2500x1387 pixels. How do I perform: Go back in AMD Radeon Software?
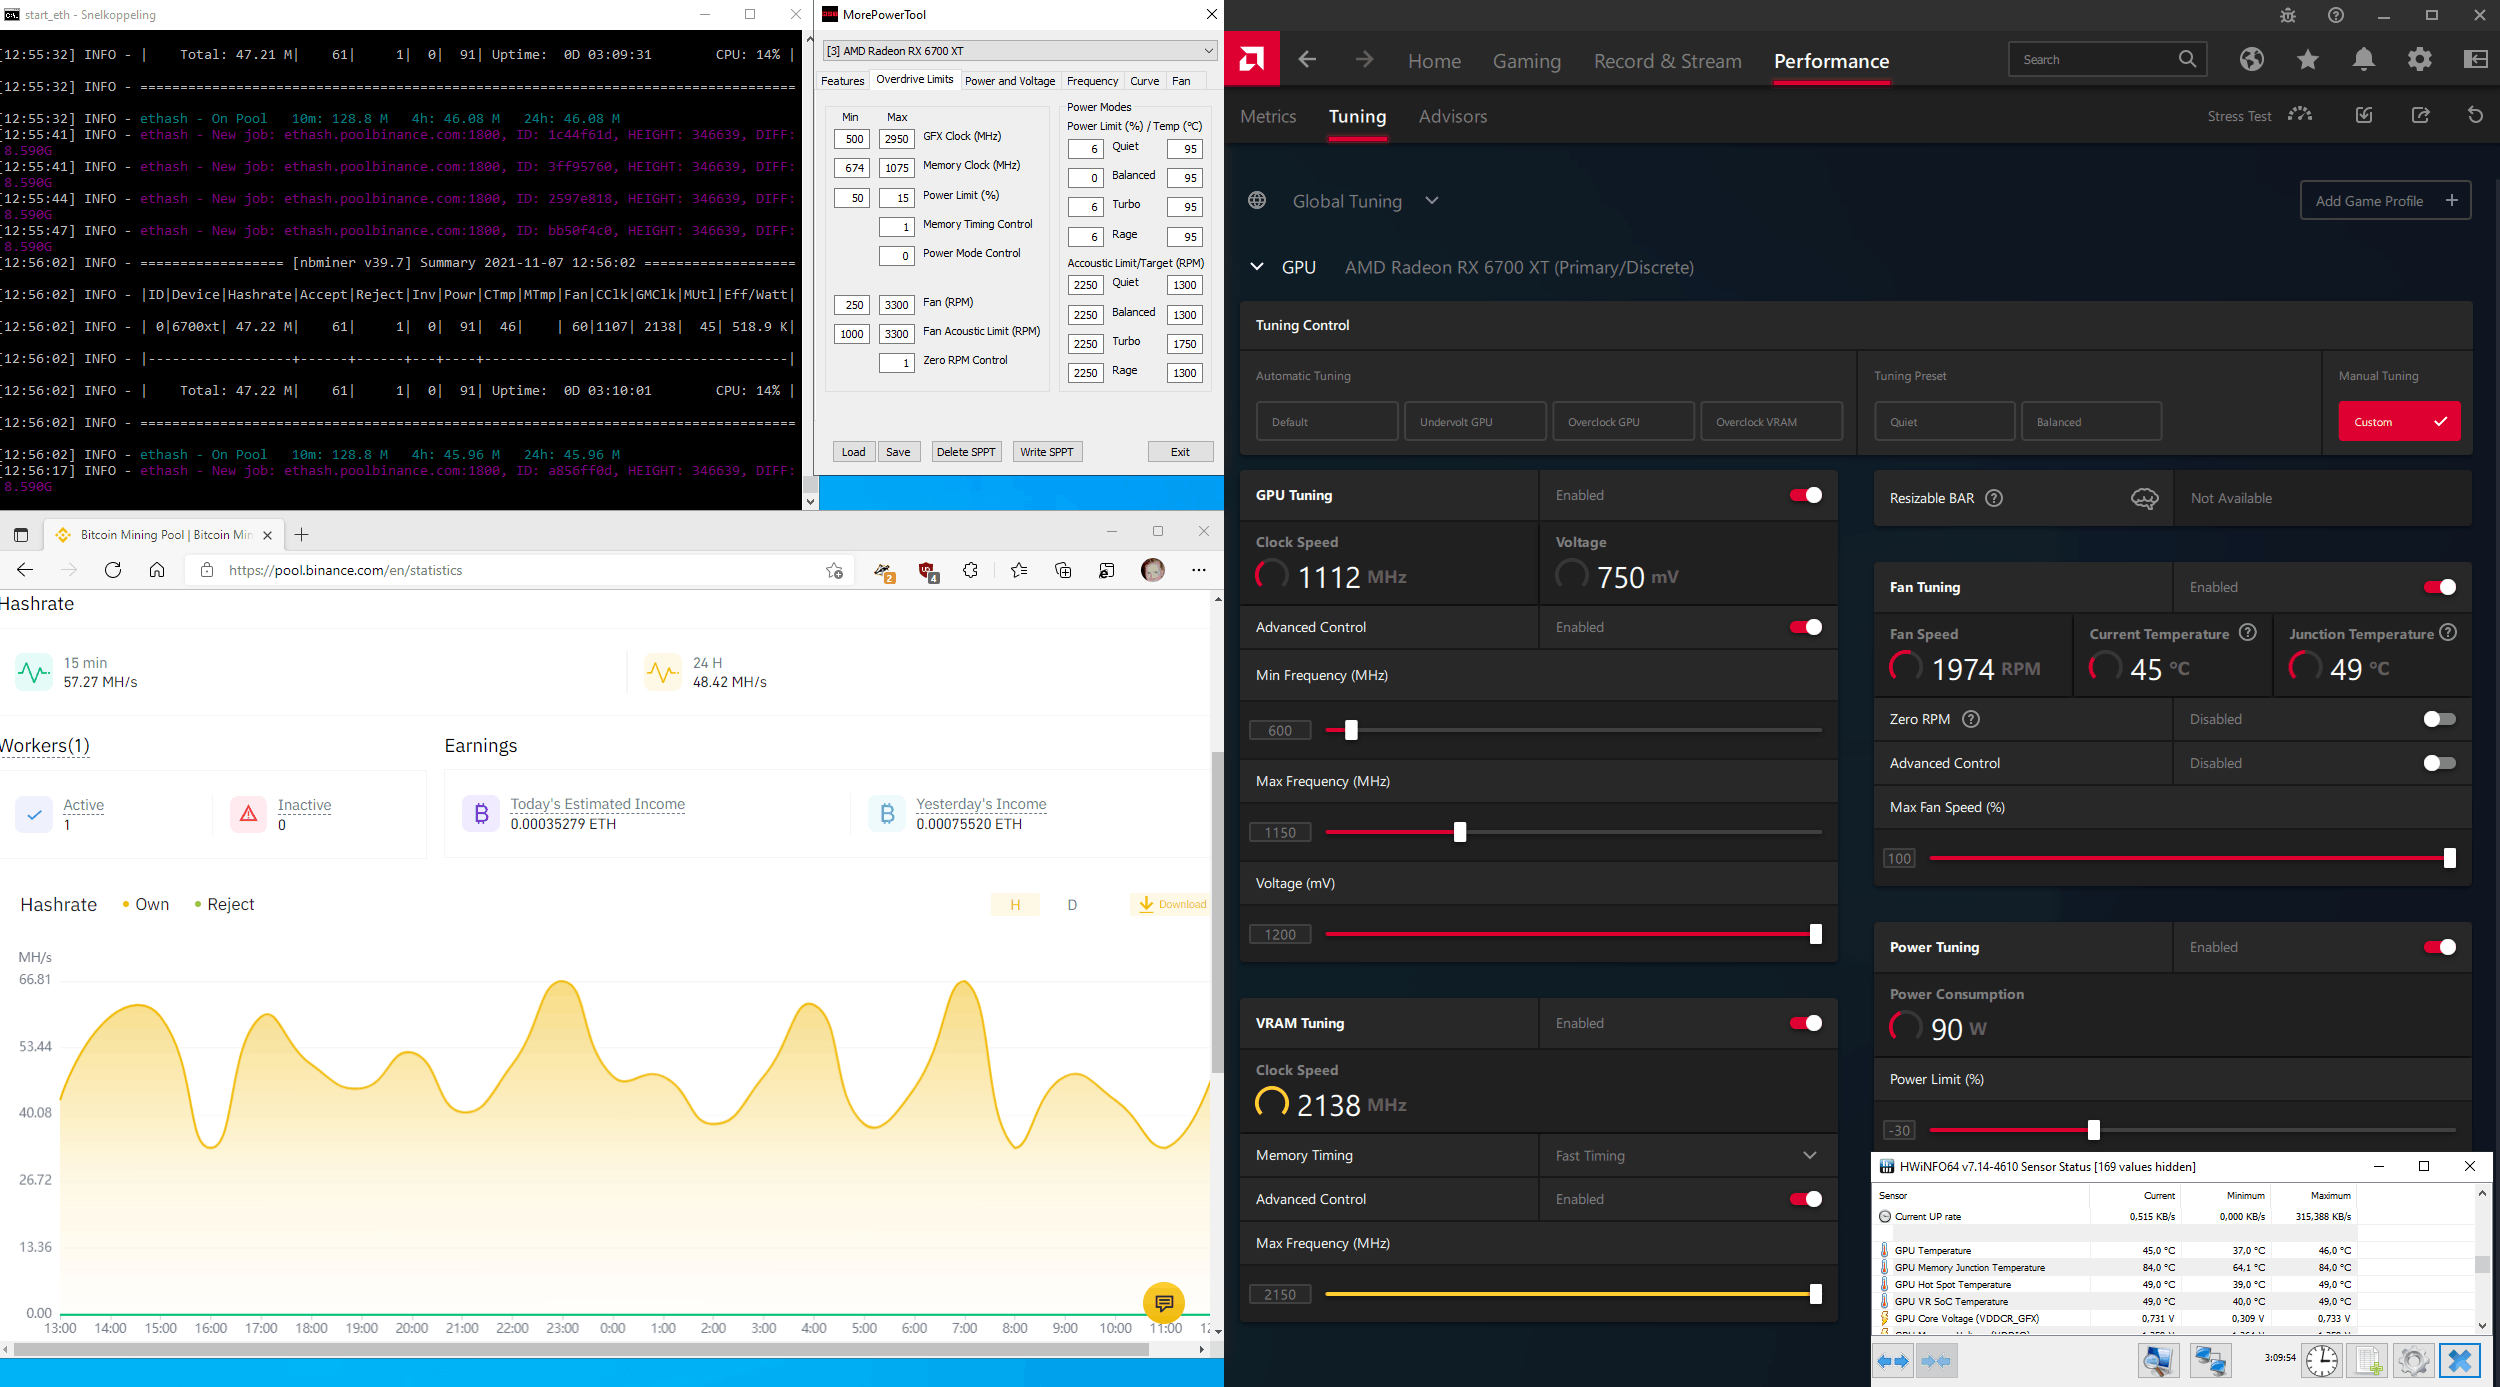click(x=1307, y=60)
